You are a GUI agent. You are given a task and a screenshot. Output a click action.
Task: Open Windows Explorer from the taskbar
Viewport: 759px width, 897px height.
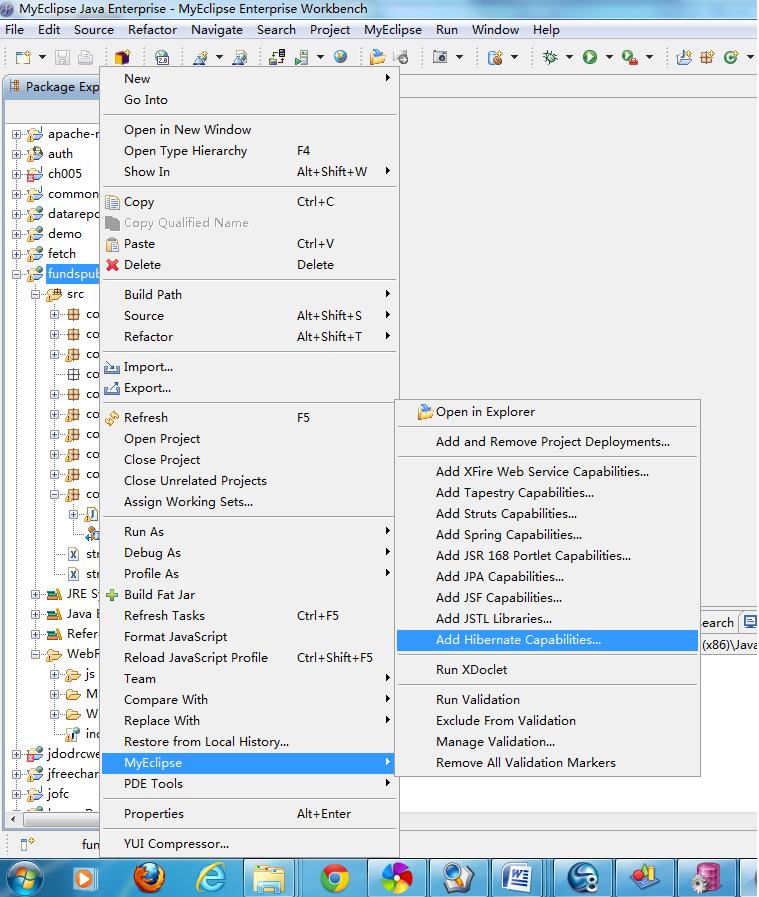(269, 878)
